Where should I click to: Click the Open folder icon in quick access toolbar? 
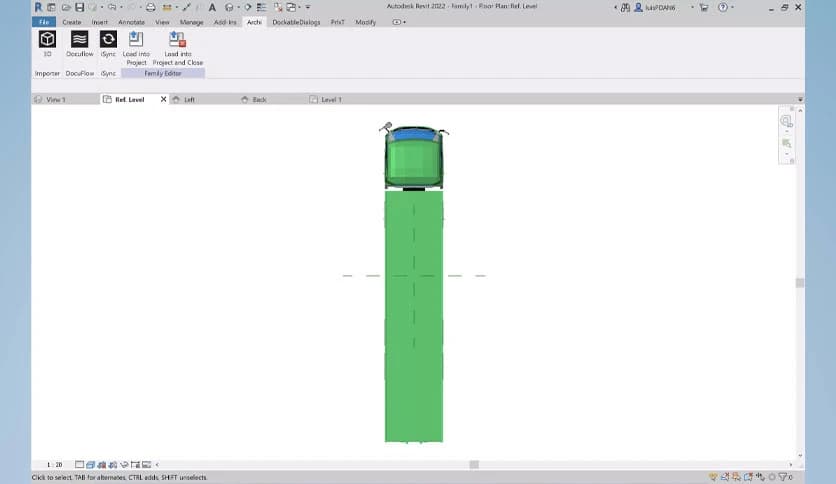tap(66, 7)
